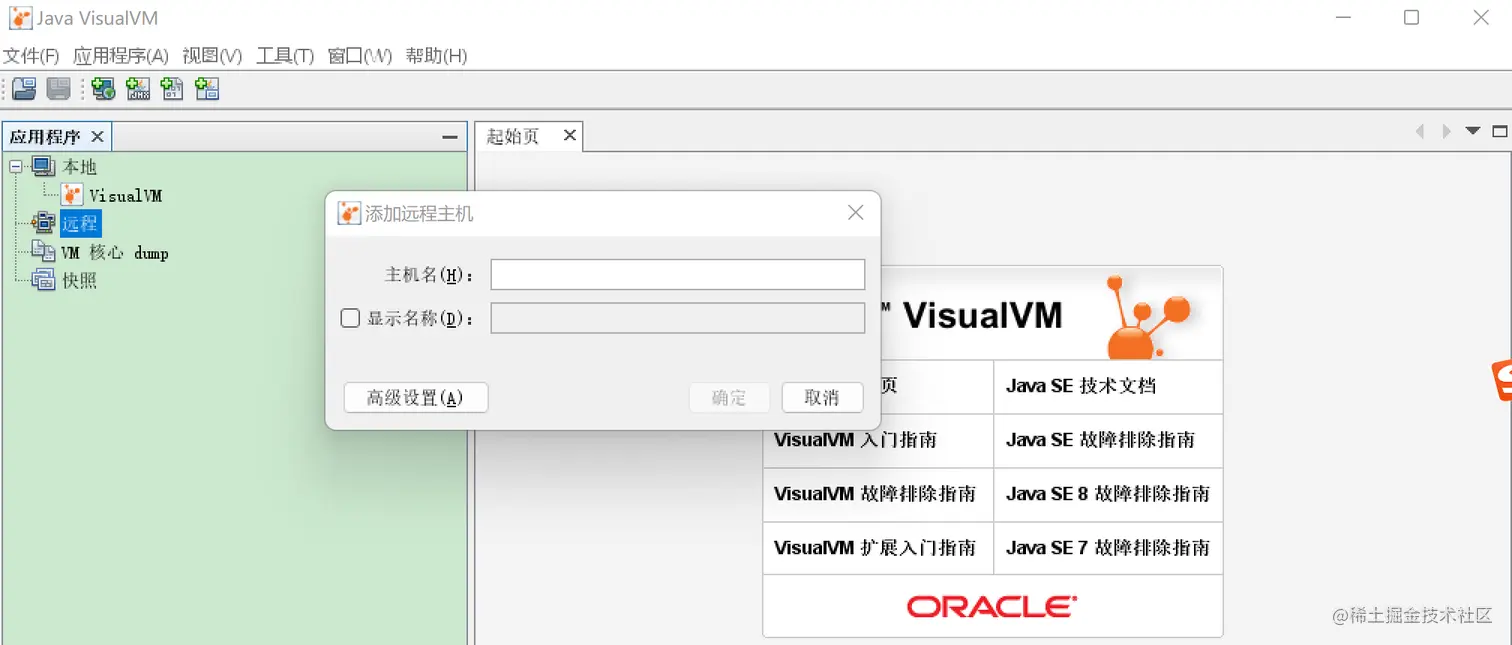Click the 远程 remote hosts icon

coord(44,223)
